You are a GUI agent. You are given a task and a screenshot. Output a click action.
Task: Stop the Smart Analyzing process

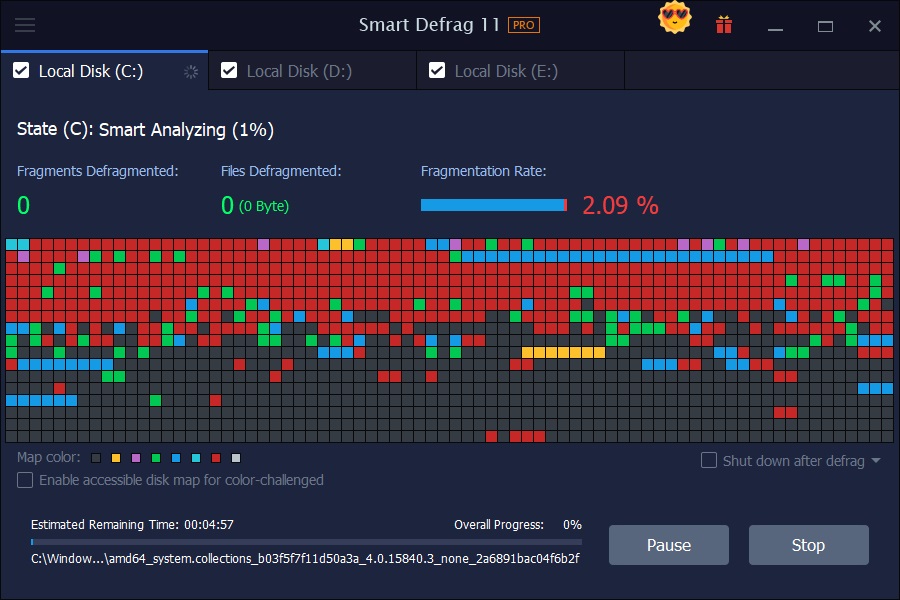point(808,545)
